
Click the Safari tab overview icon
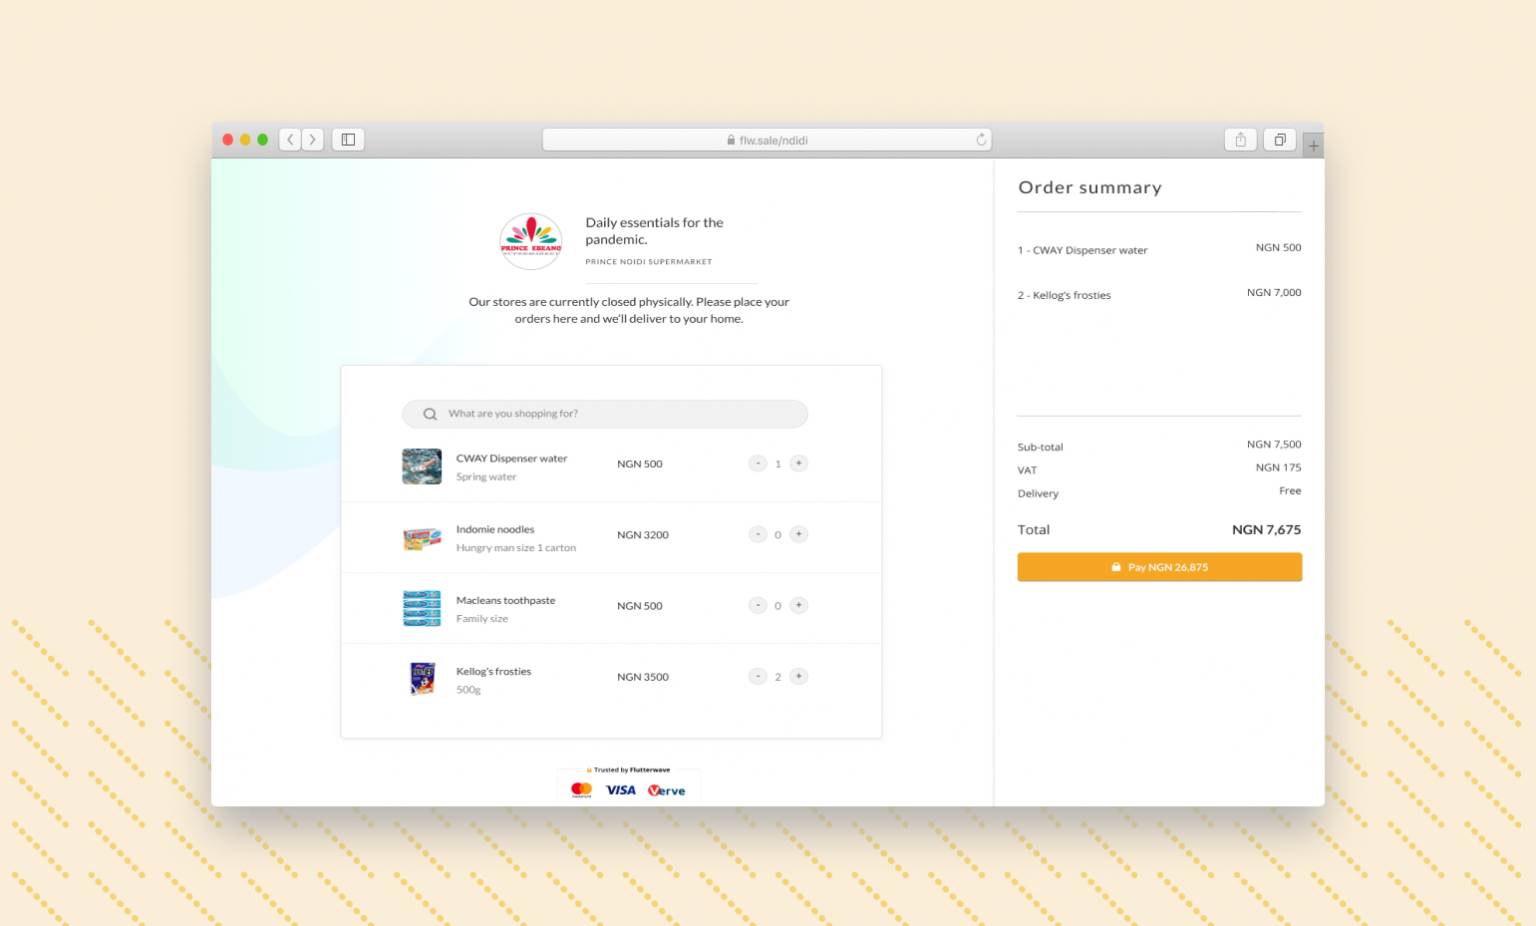[1279, 139]
